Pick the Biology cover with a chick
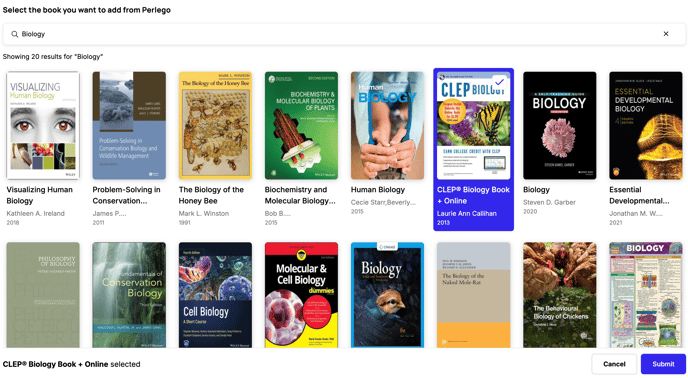 click(387, 295)
